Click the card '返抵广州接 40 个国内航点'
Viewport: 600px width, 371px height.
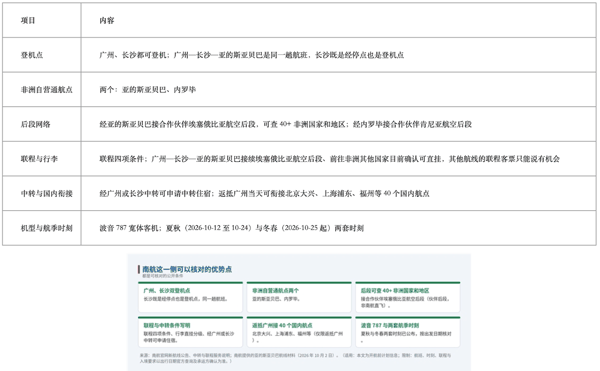coord(299,332)
